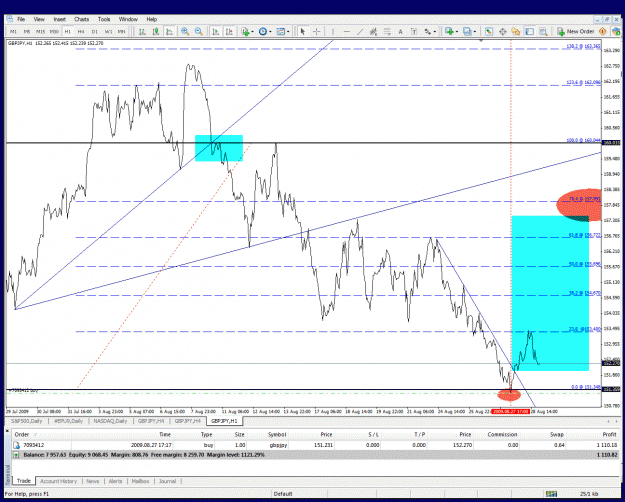Zoom in on the chart
Image resolution: width=625 pixels, height=502 pixels.
point(185,31)
